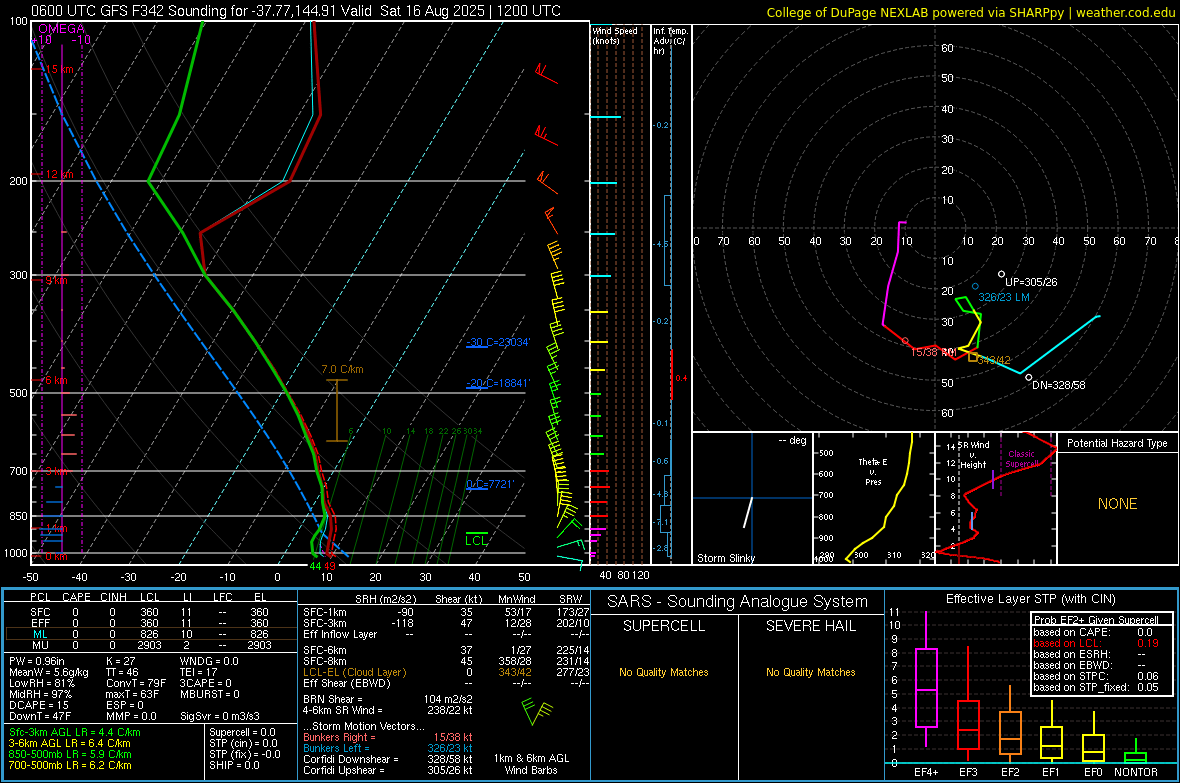Click the Wind Speed (knots) panel header
This screenshot has height=783, width=1180.
615,35
